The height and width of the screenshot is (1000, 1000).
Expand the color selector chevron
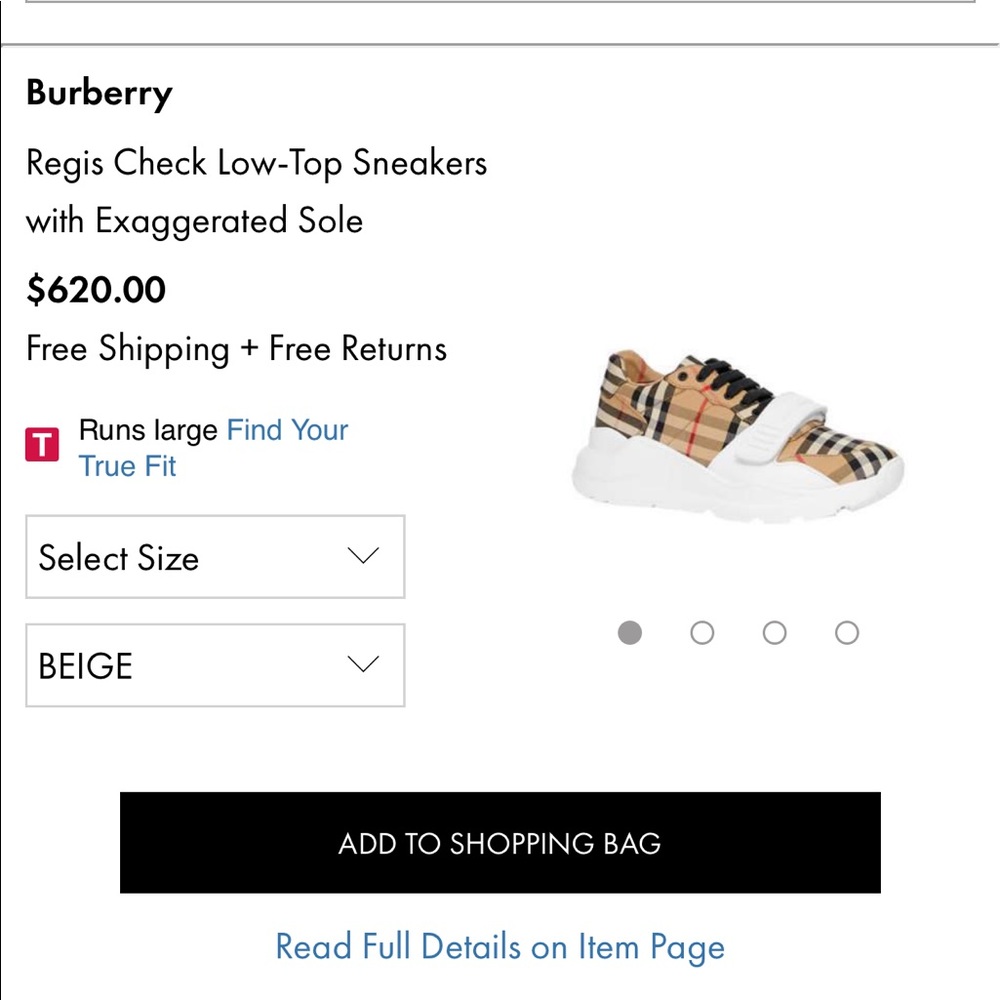[x=364, y=663]
